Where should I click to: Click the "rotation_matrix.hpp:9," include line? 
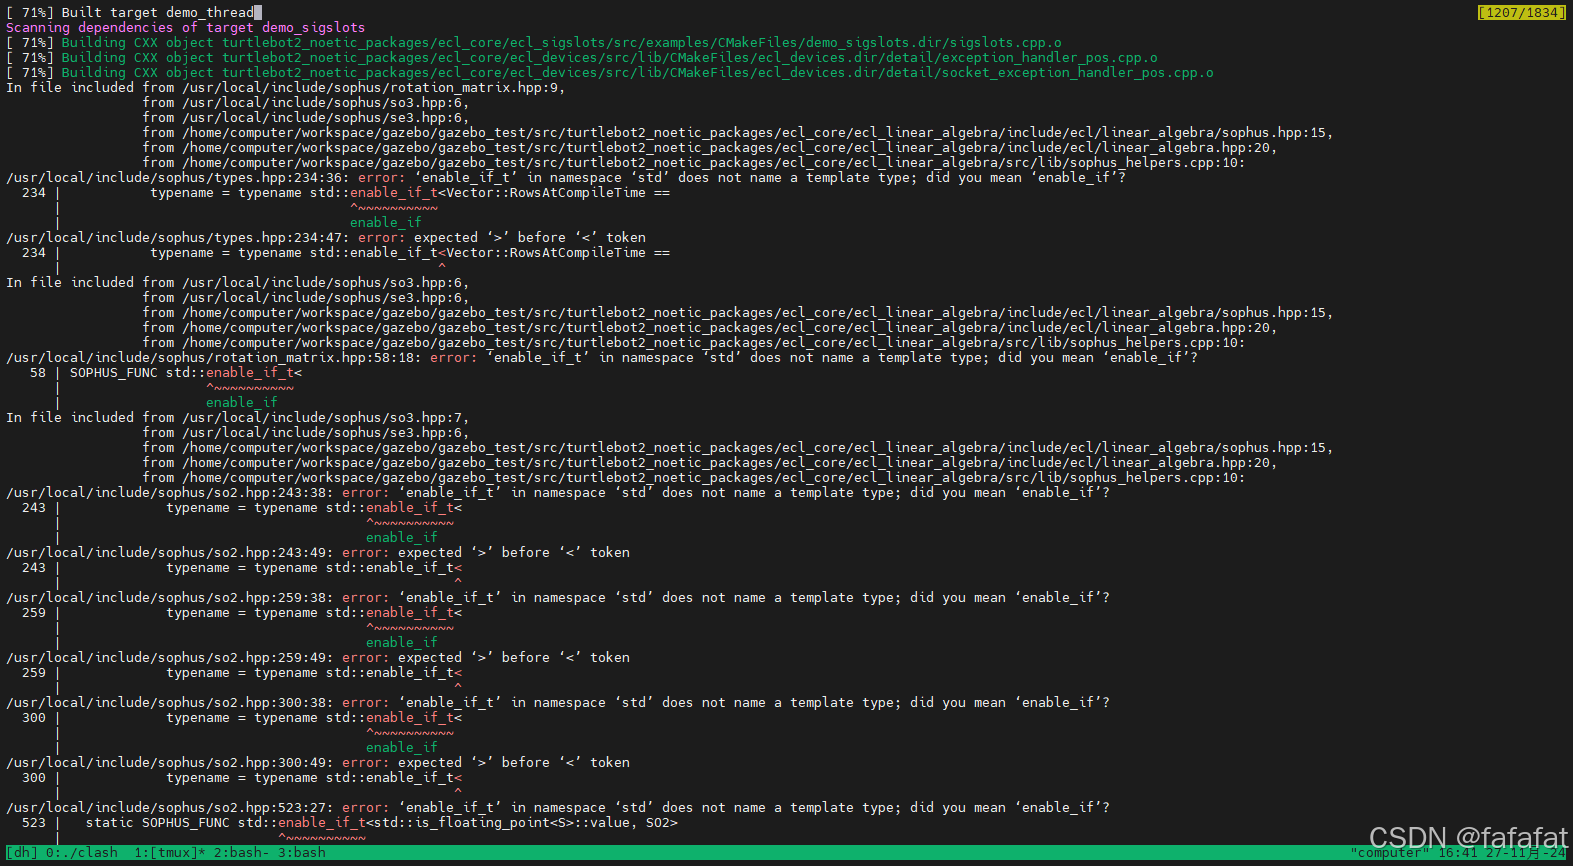coord(286,87)
